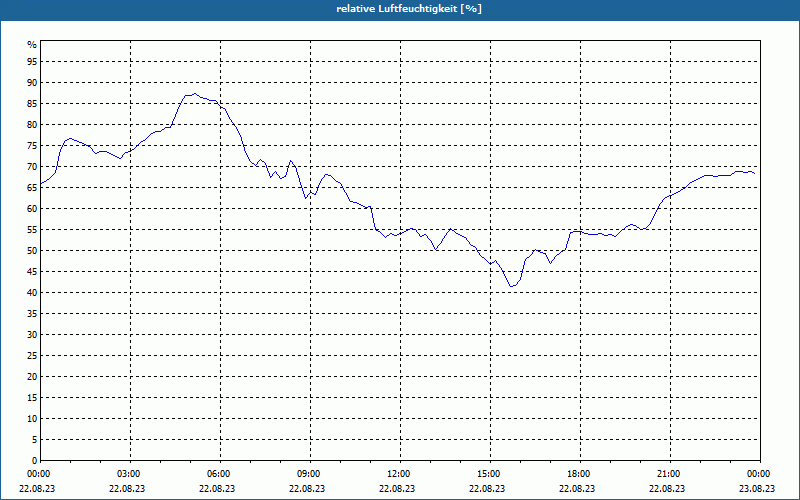Select the 80 y-axis label
Viewport: 800px width, 500px height.
(32, 124)
